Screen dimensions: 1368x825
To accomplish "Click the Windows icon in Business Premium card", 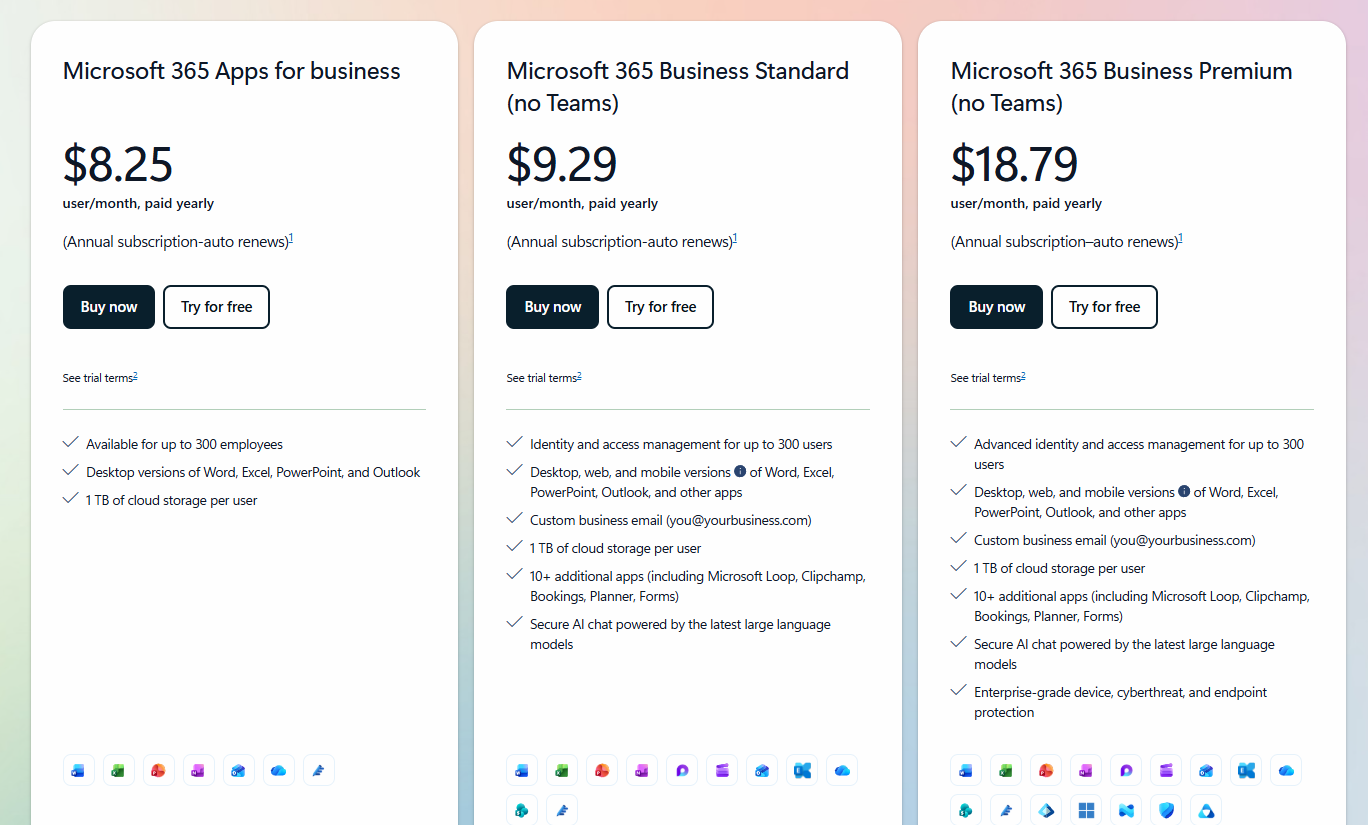I will click(x=1086, y=810).
